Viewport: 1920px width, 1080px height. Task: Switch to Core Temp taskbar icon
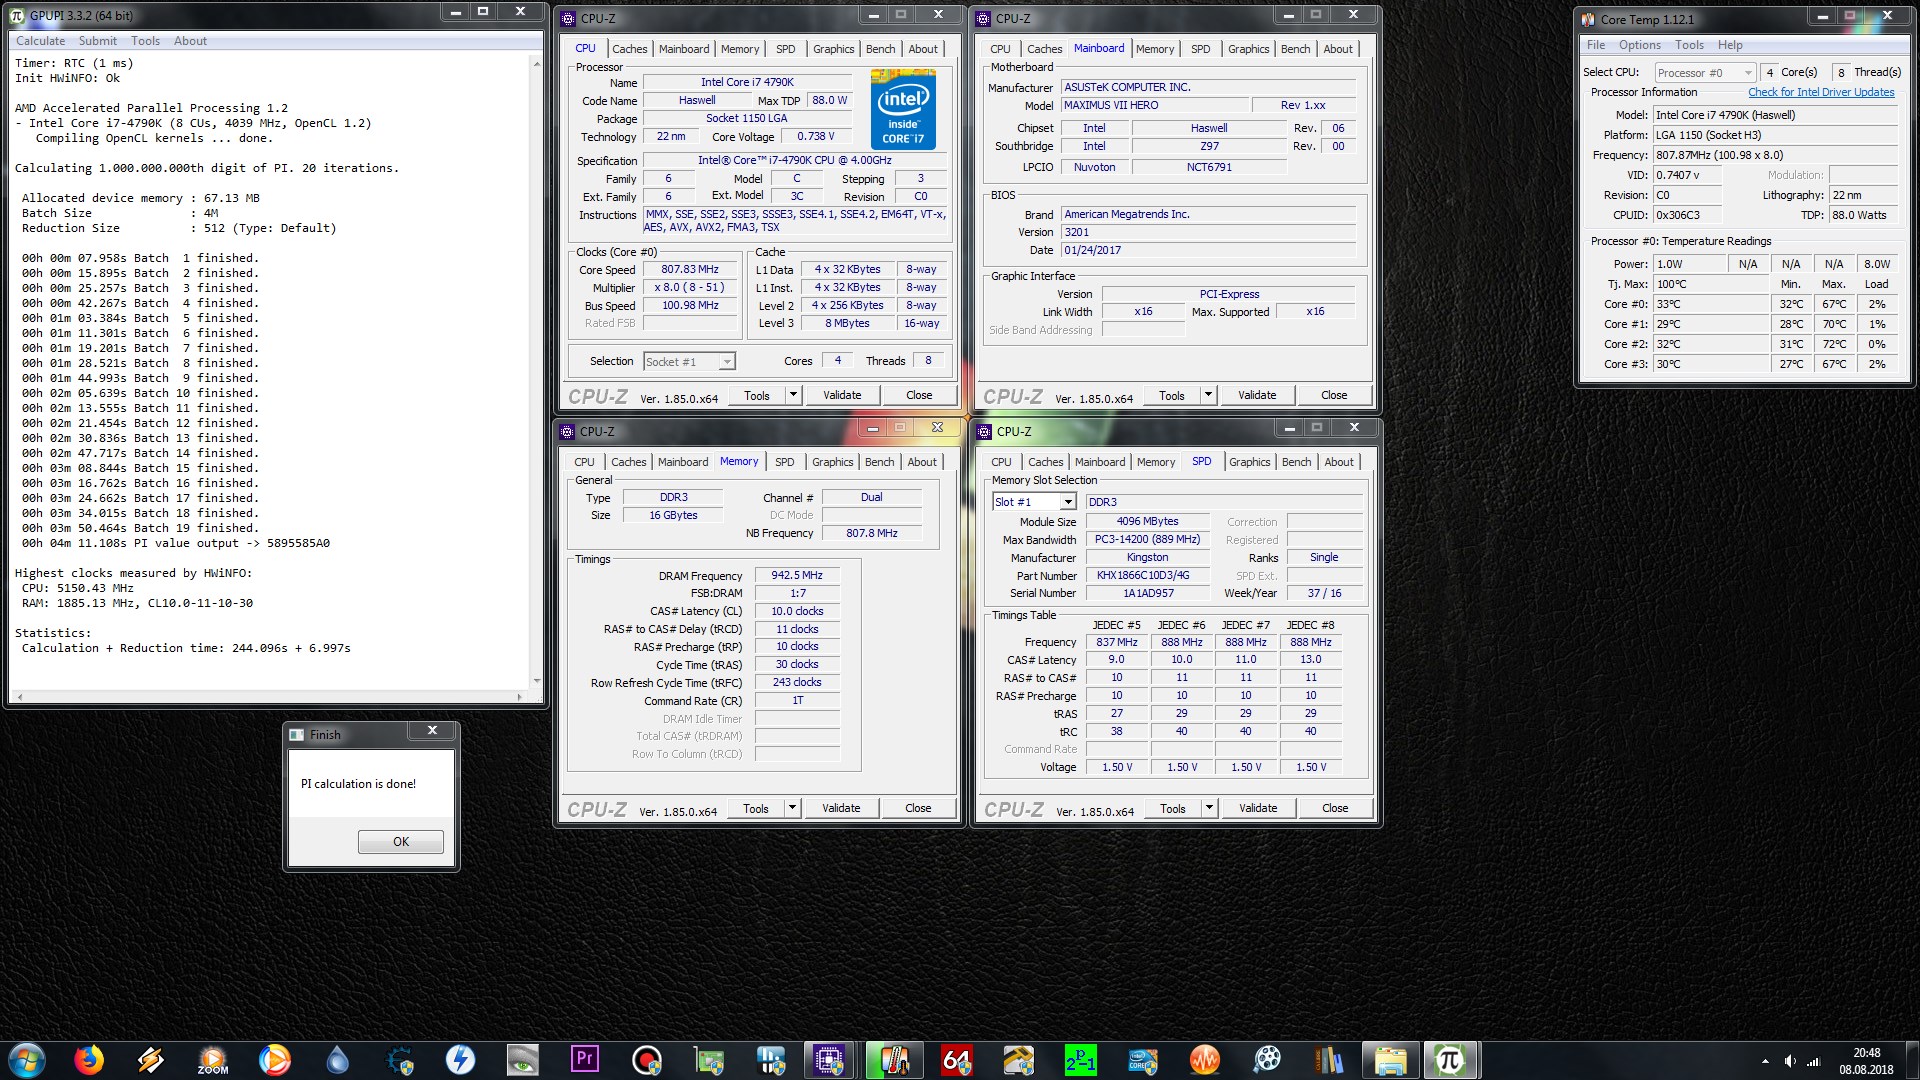[895, 1060]
